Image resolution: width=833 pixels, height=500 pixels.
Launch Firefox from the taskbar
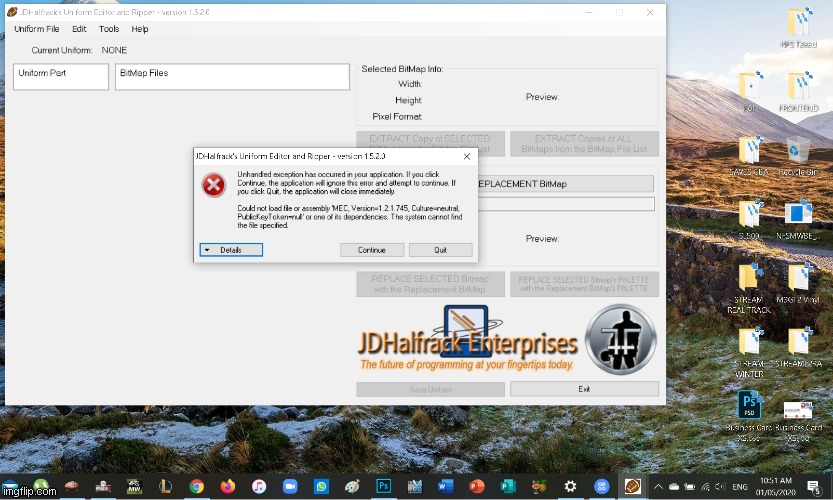pos(227,486)
